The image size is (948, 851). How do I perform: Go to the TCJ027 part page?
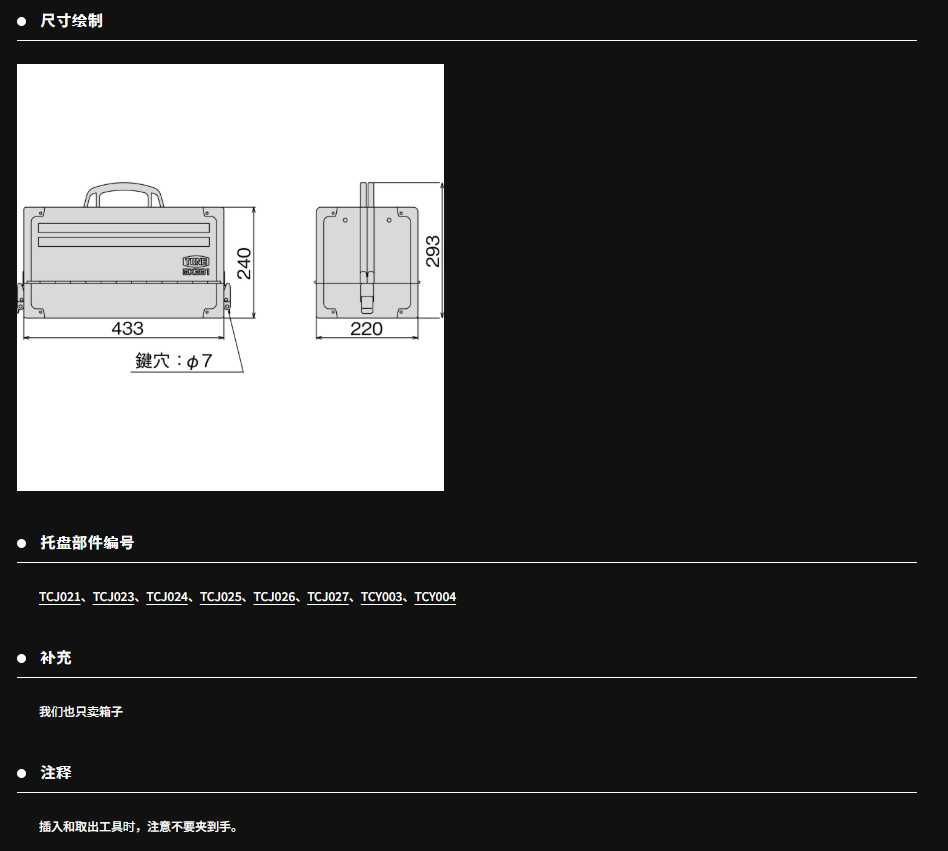tap(328, 597)
